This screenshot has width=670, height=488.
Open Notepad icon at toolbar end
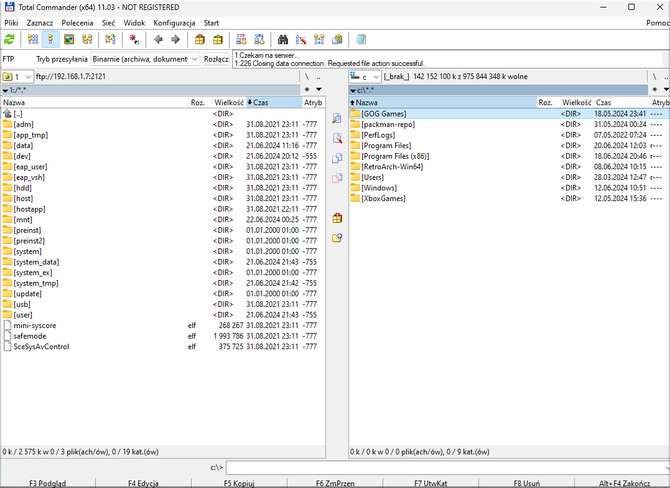(x=361, y=40)
